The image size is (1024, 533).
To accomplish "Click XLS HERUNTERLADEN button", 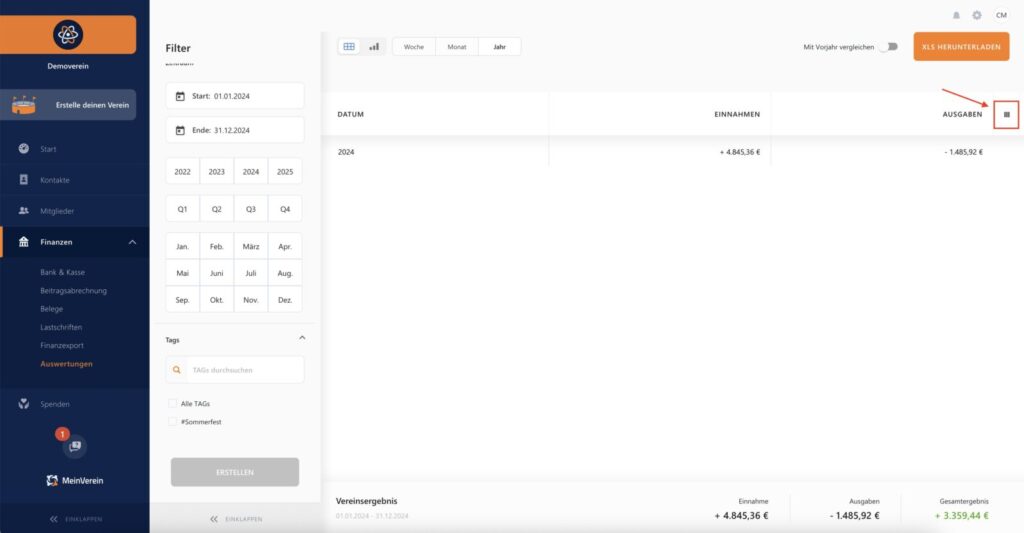I will [961, 47].
